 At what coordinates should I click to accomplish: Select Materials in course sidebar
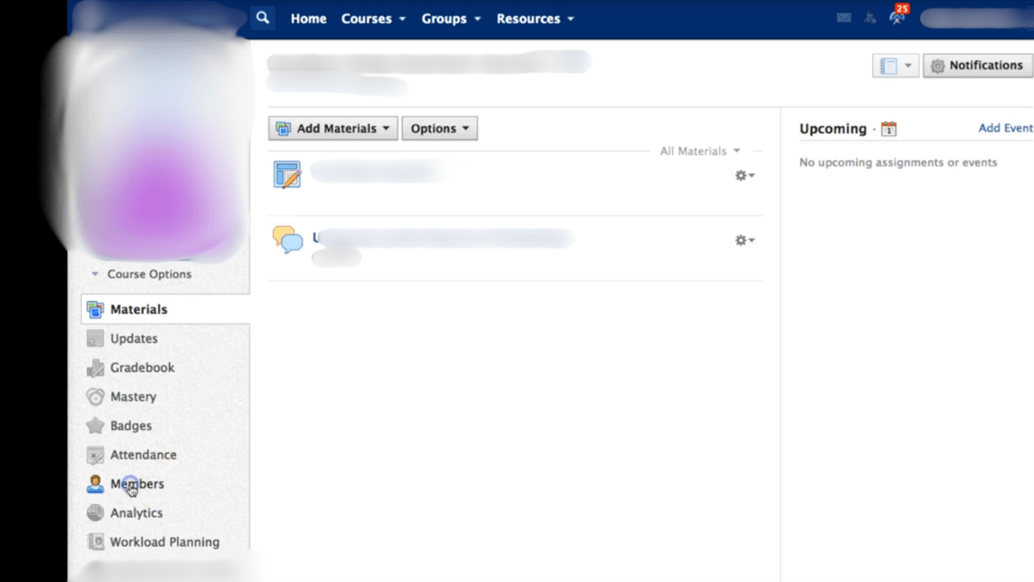tap(138, 309)
